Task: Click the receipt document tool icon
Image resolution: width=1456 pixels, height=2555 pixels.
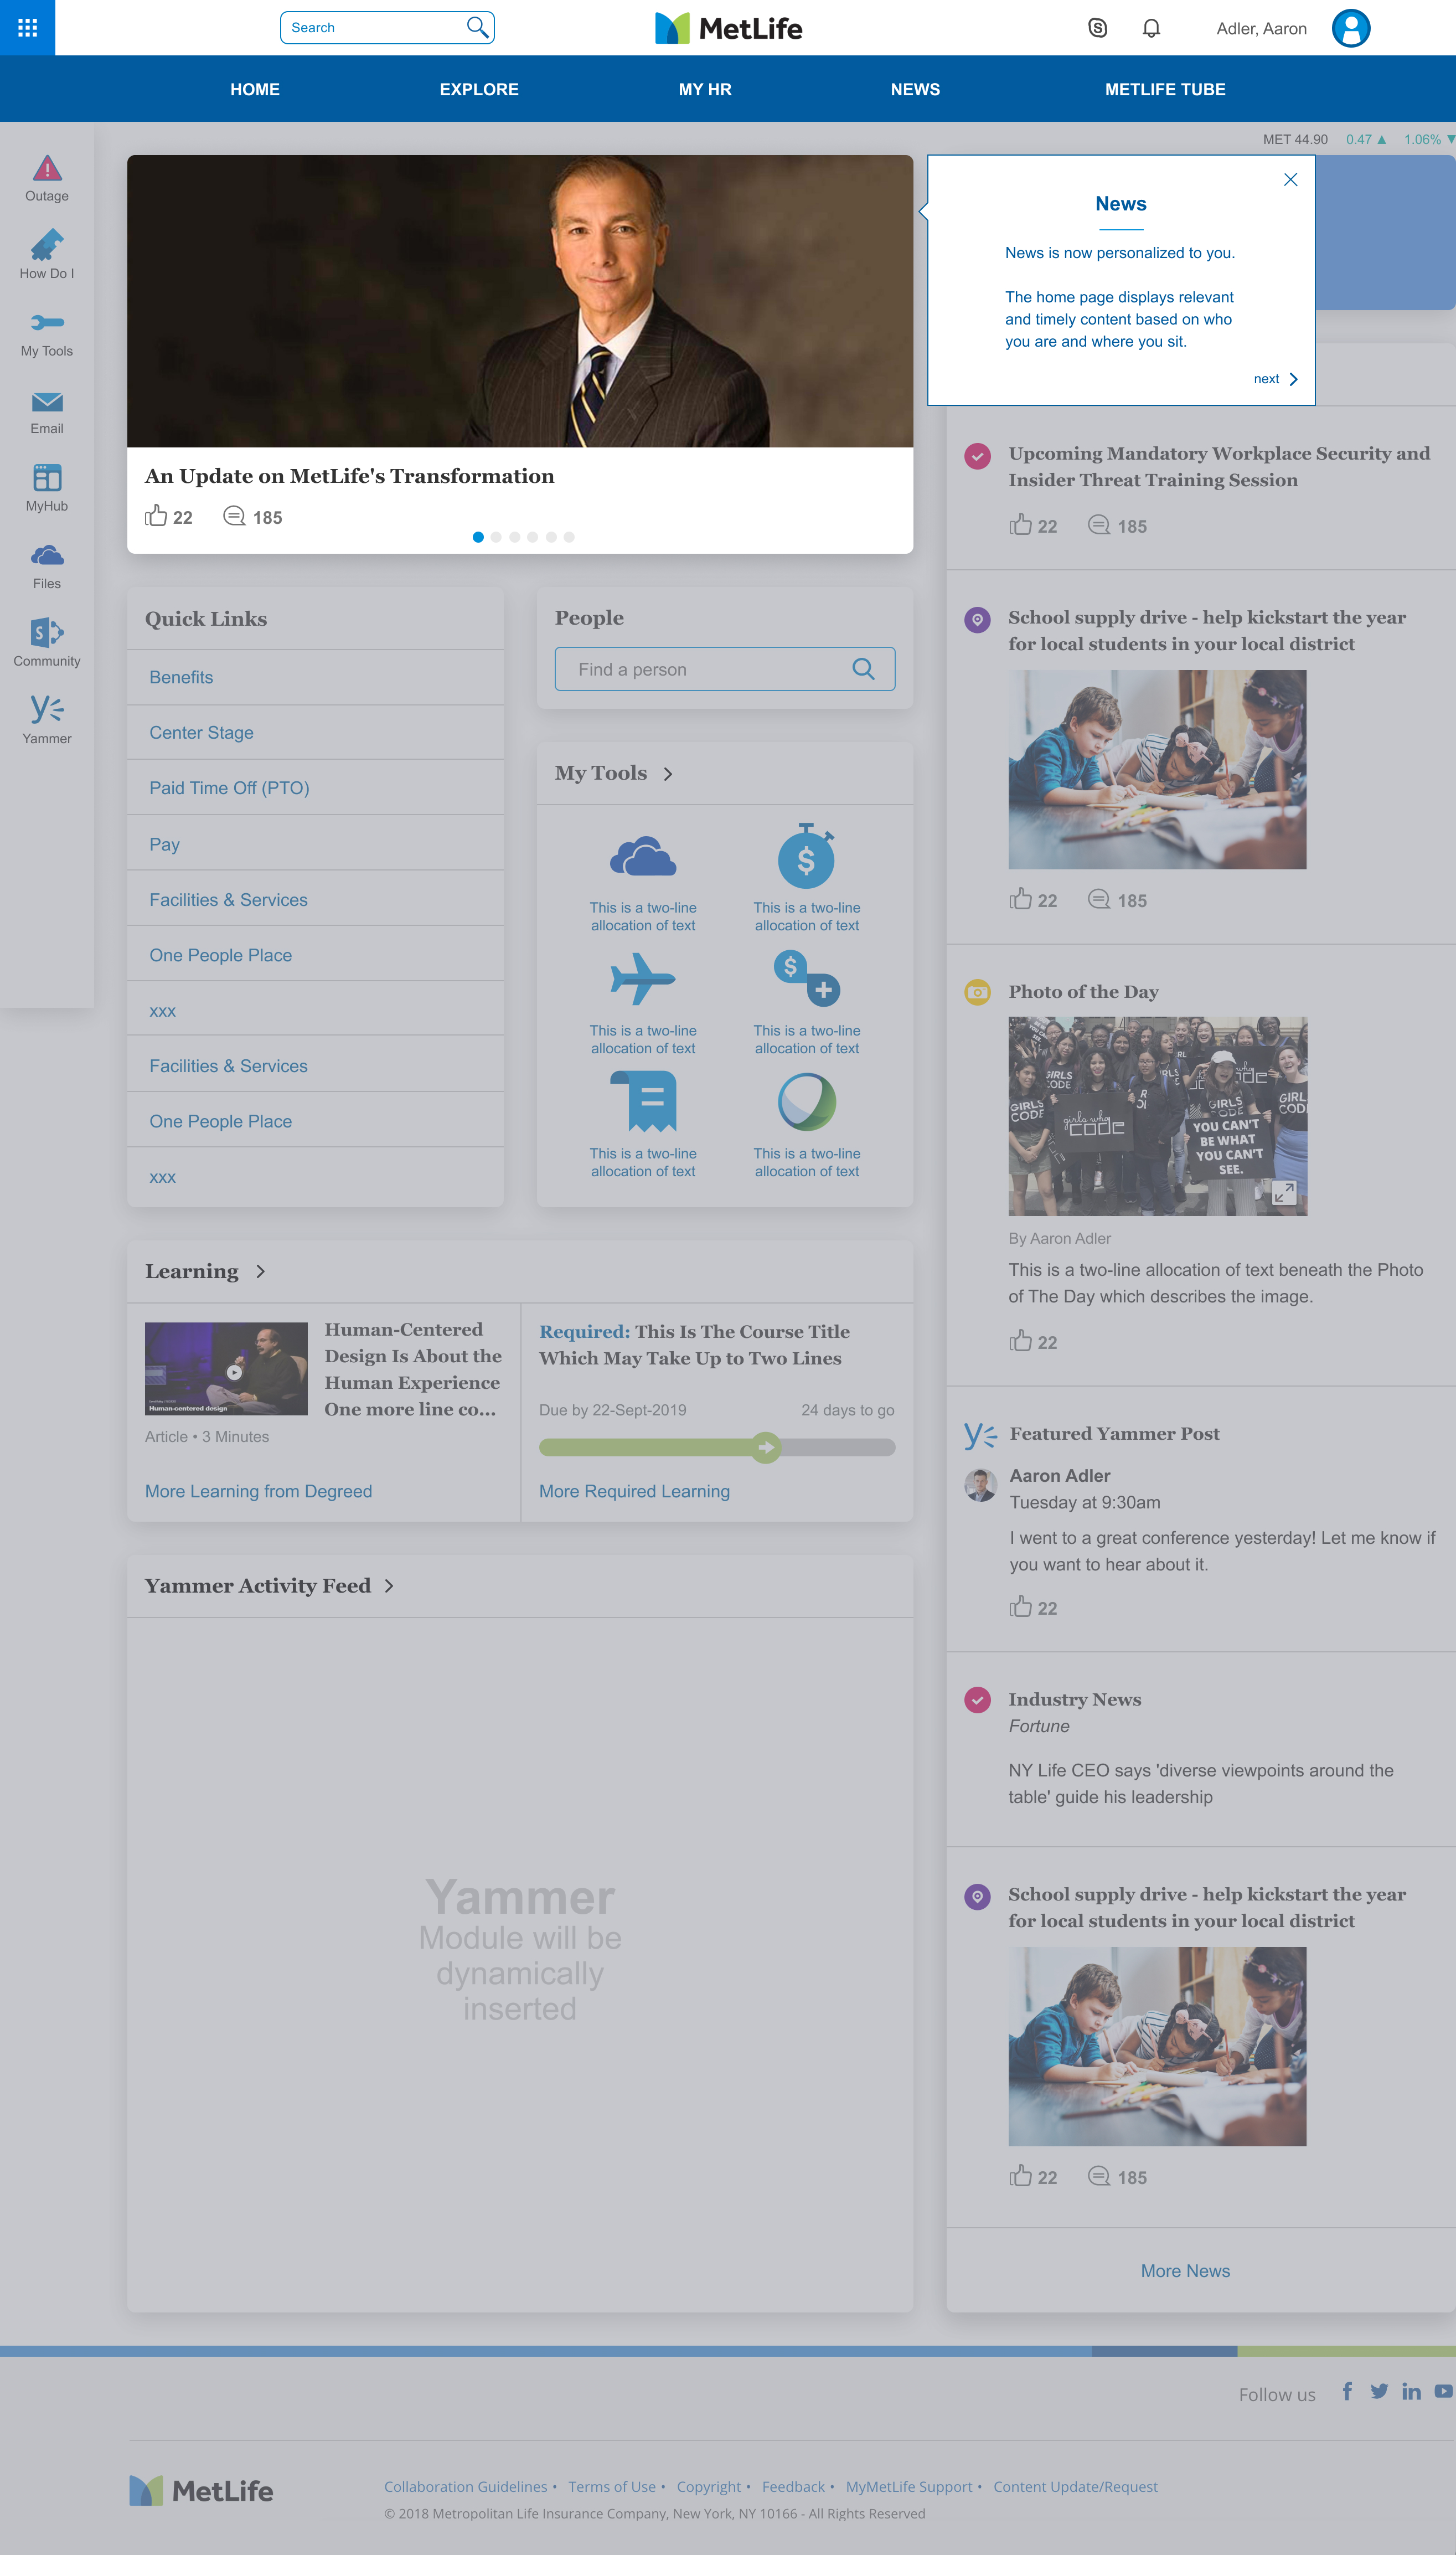Action: click(643, 1101)
